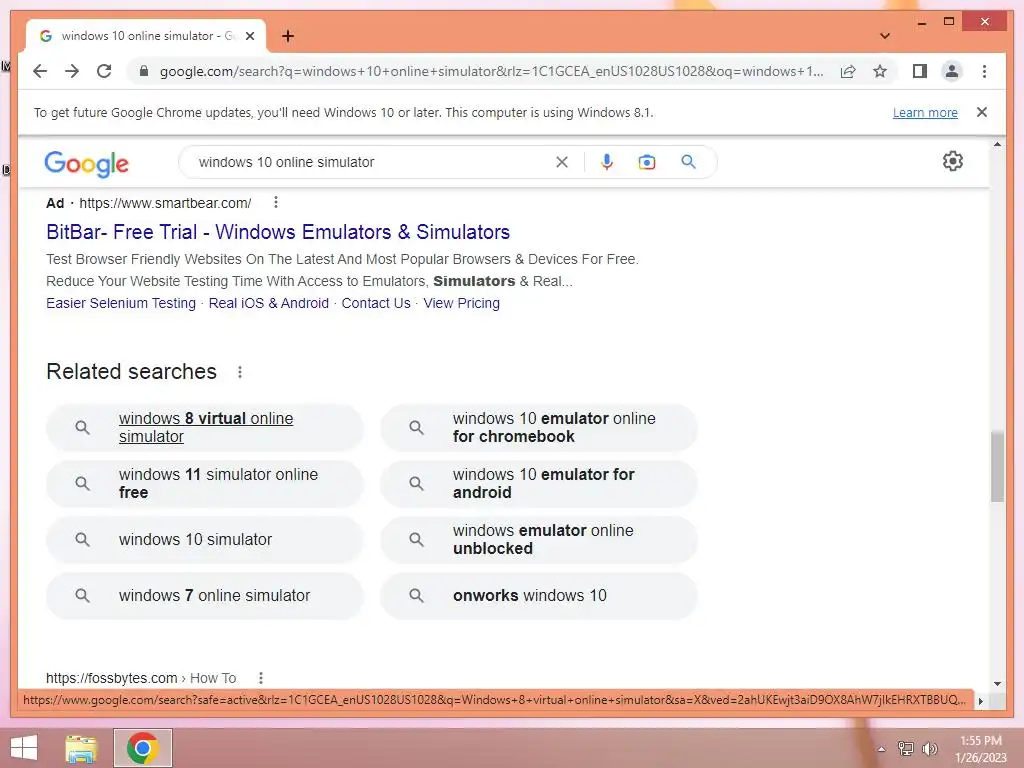Open the tab search chevron
This screenshot has width=1024, height=768.
(x=885, y=36)
